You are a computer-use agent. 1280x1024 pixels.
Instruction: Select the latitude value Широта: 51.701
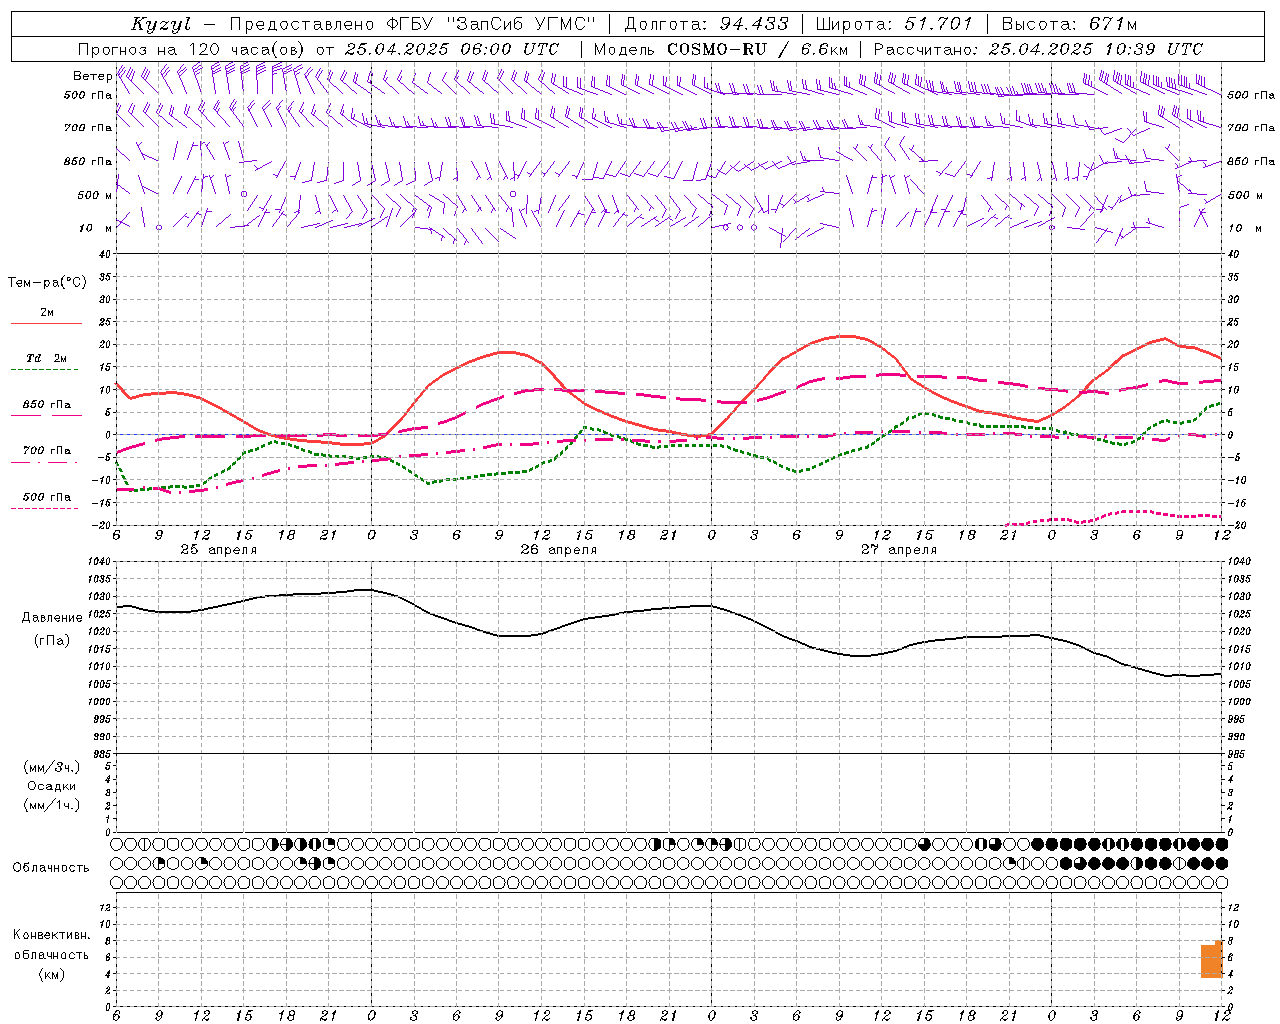[894, 24]
